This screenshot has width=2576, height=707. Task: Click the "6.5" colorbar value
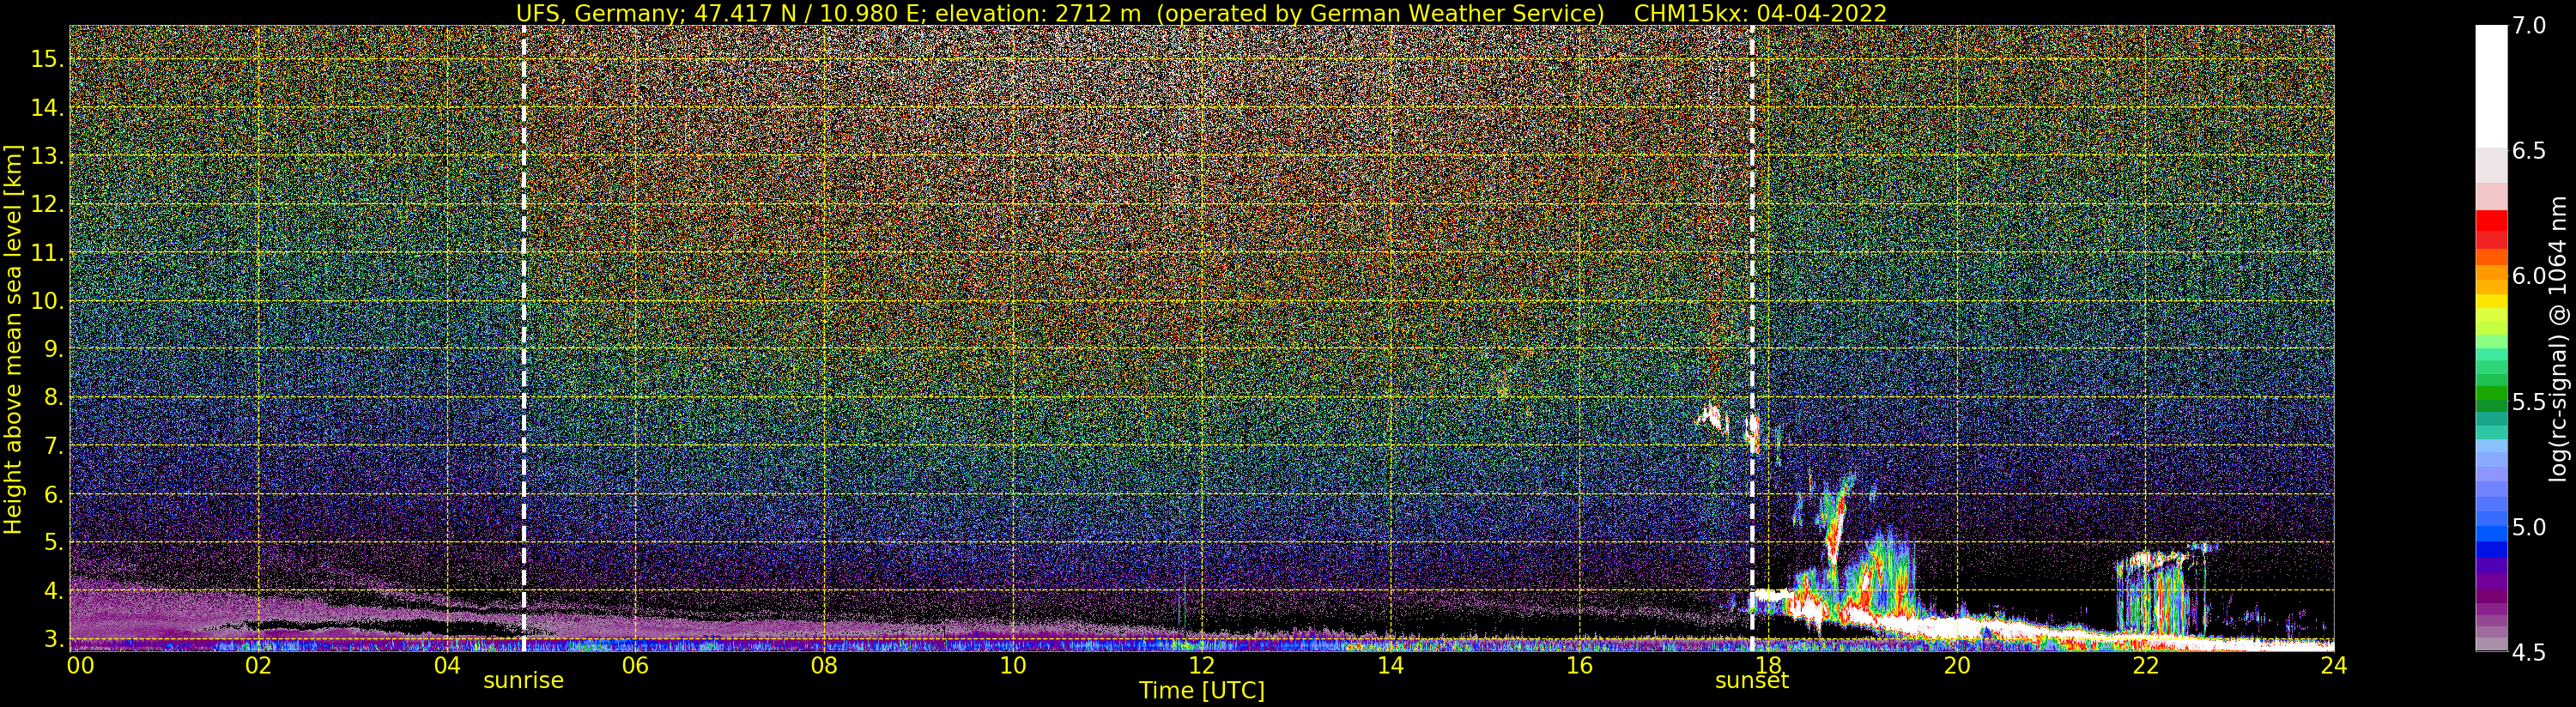coord(2529,151)
